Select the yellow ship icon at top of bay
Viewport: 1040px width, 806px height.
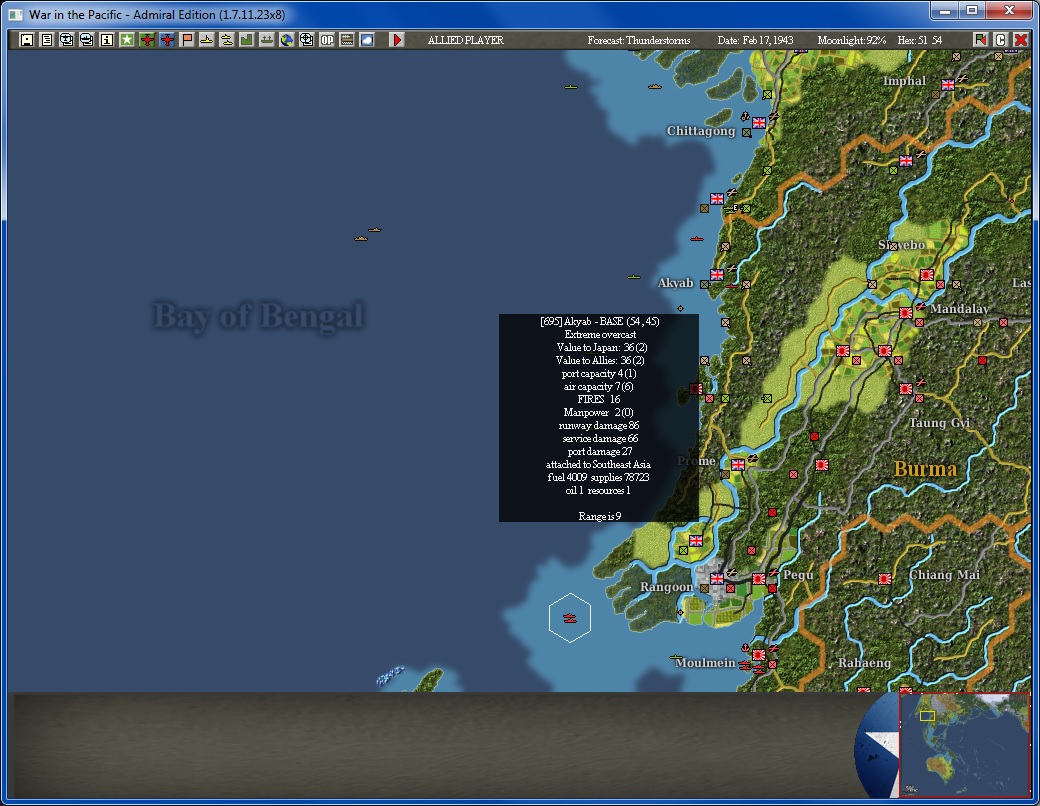571,87
